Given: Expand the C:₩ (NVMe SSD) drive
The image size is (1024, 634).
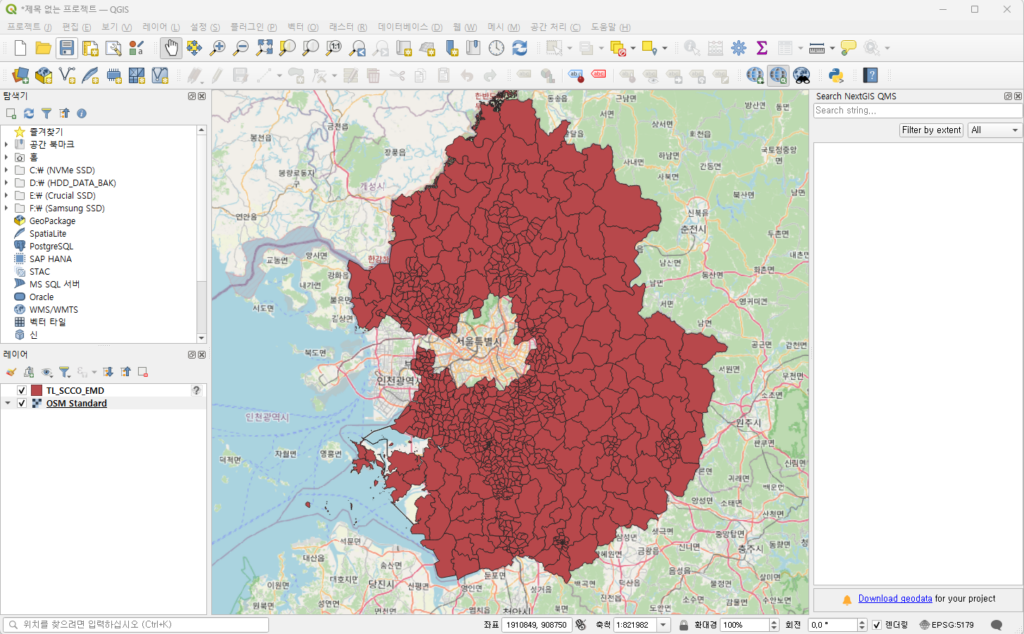Looking at the screenshot, I should click(x=6, y=170).
